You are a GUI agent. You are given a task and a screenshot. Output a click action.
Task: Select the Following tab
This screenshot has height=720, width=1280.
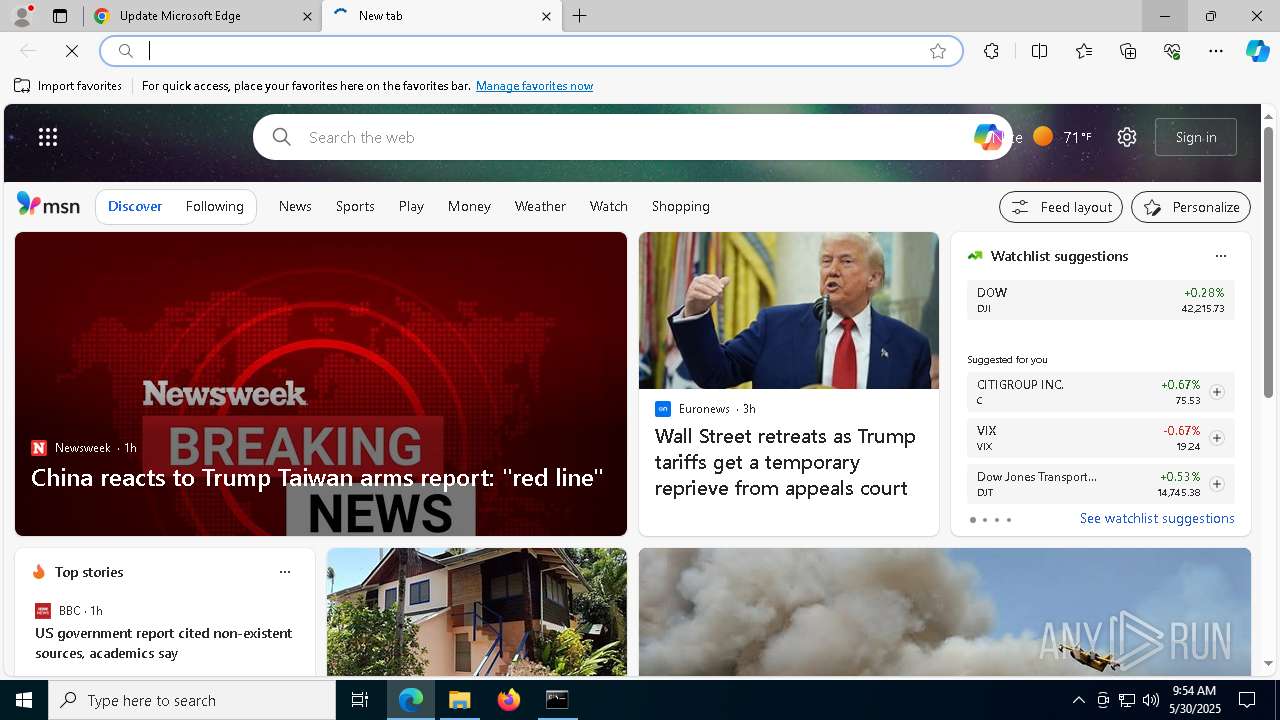tap(214, 206)
